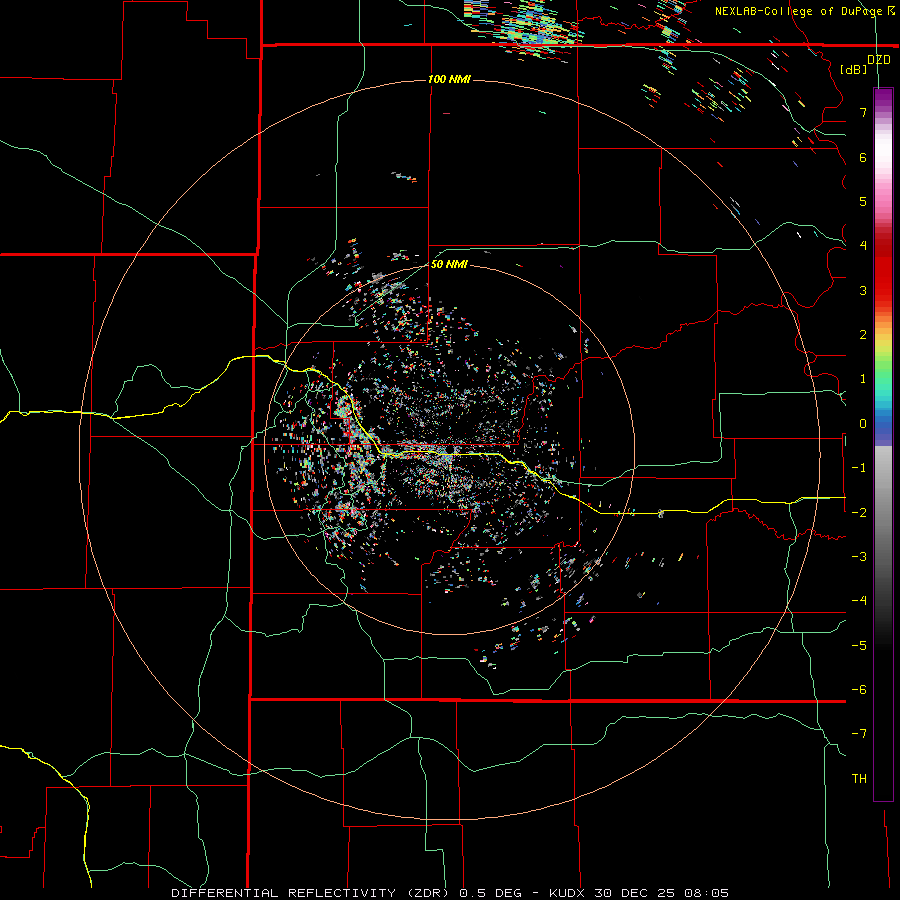This screenshot has width=900, height=900.
Task: Click the 6 value on color scale
Action: tap(863, 157)
